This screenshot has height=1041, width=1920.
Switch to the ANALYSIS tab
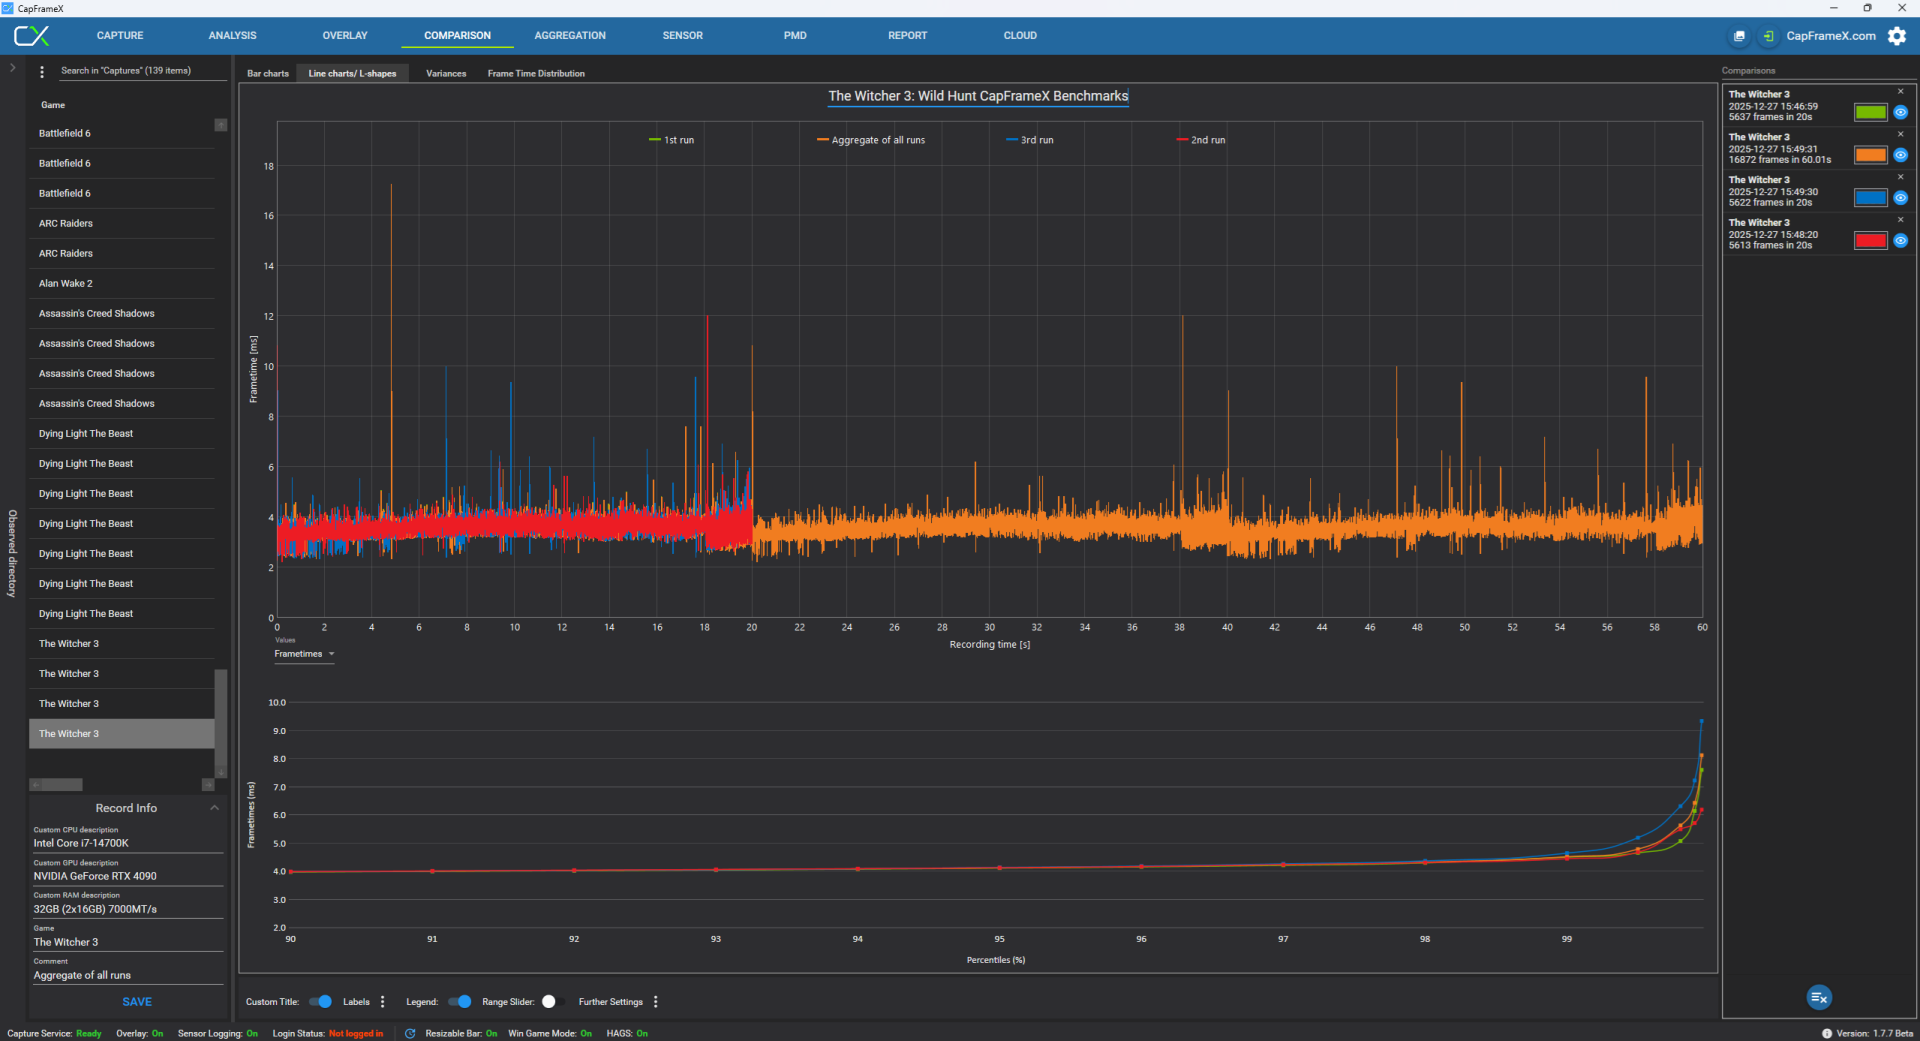tap(232, 36)
